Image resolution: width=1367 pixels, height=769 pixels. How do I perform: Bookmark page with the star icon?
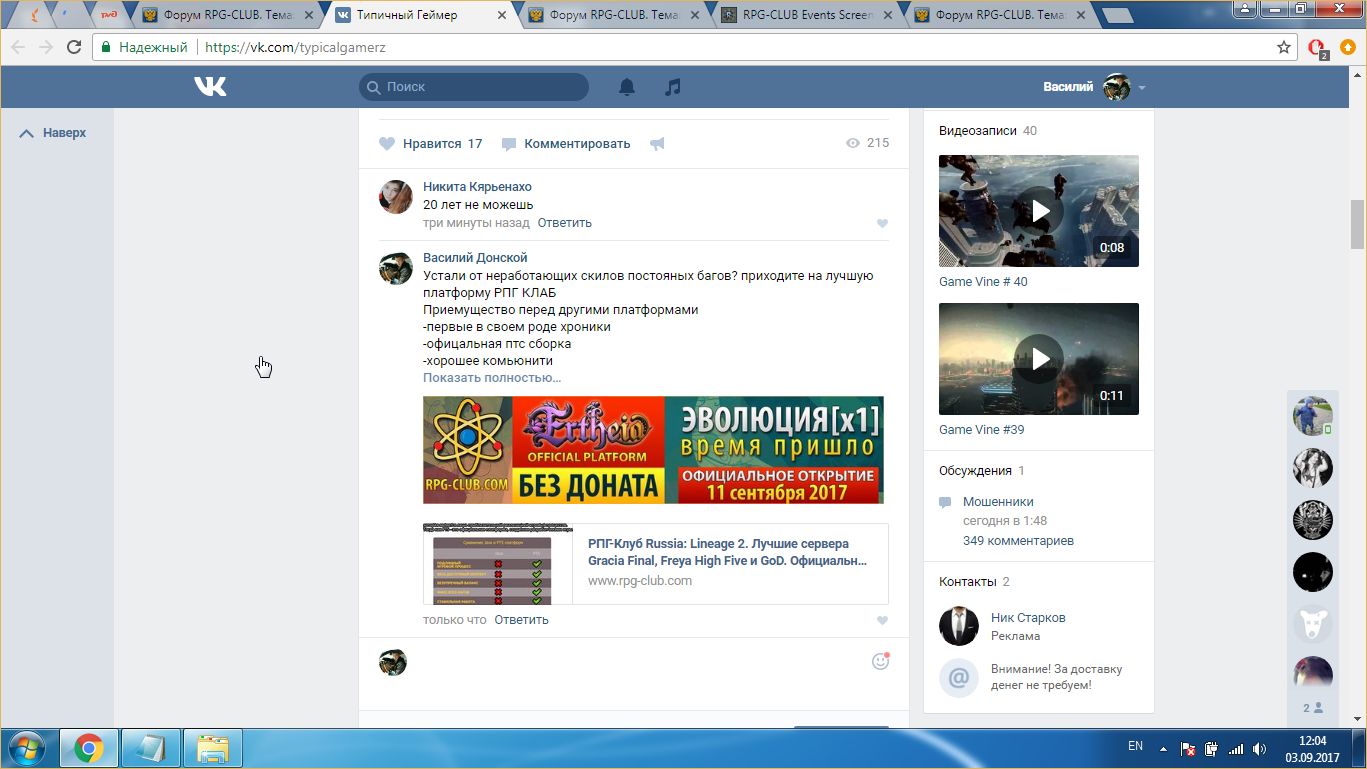pos(1284,47)
